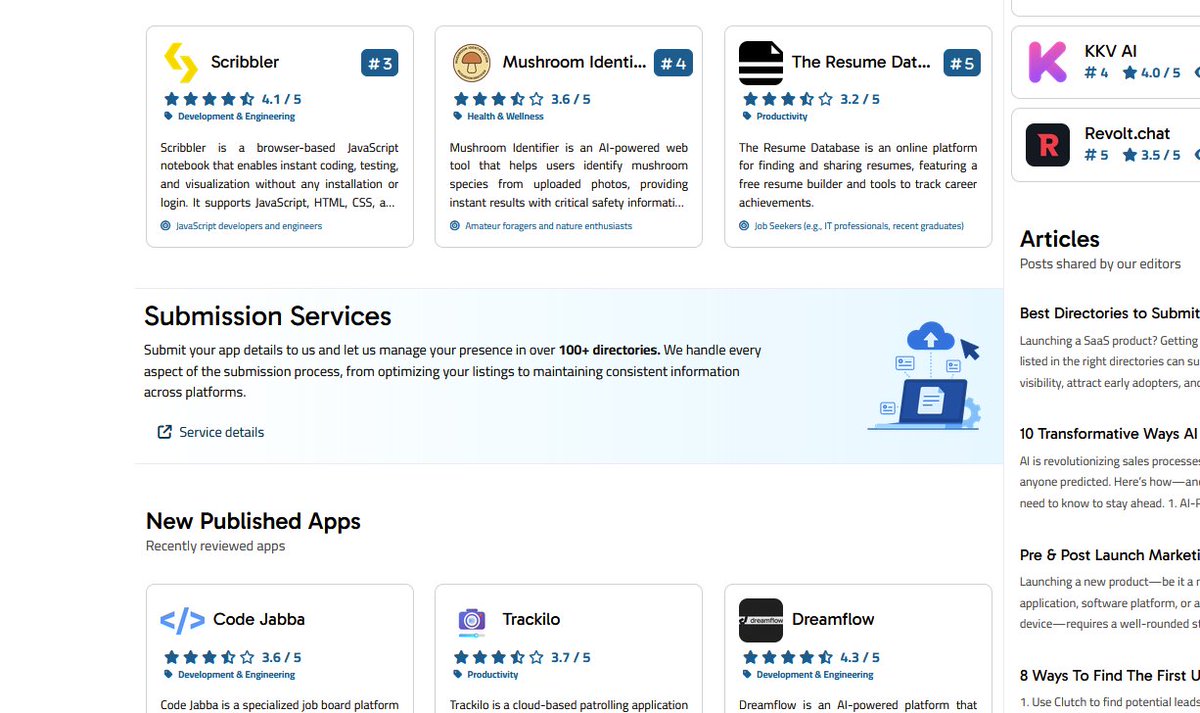Image resolution: width=1200 pixels, height=713 pixels.
Task: Open the Trackilo app title
Action: click(531, 619)
